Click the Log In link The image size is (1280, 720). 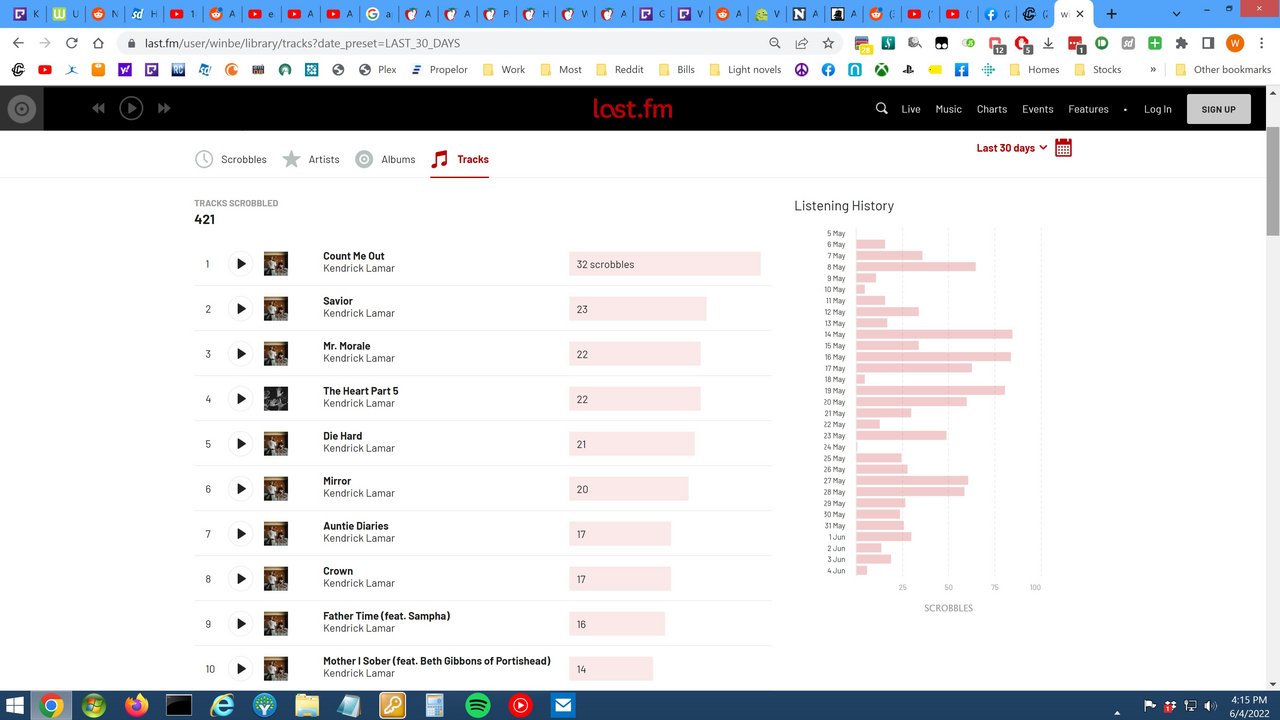coord(1158,109)
